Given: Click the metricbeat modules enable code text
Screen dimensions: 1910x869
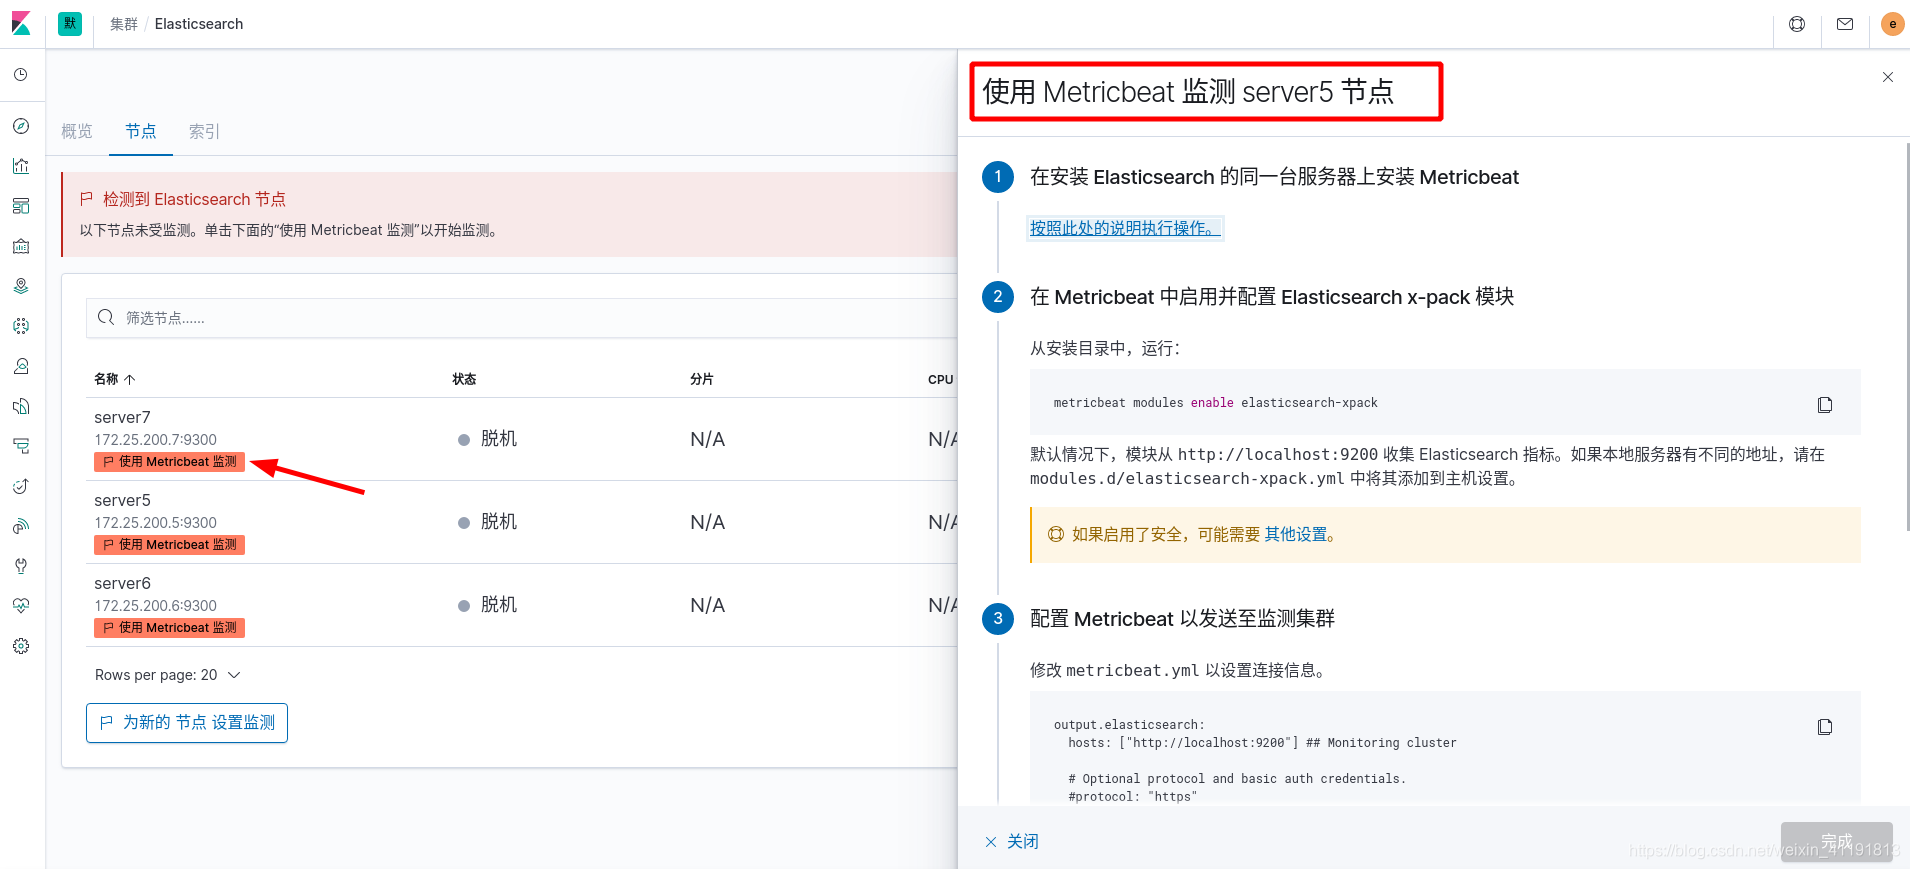Looking at the screenshot, I should (x=1215, y=403).
